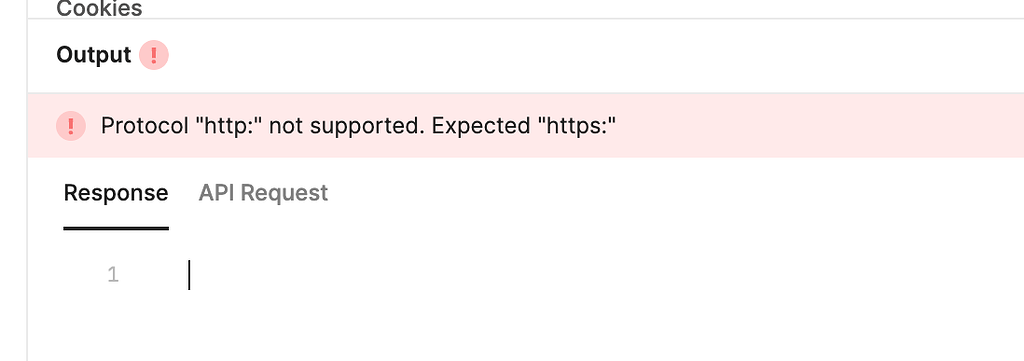Click the quoted "http:" text in error
This screenshot has height=361, width=1024.
click(x=229, y=125)
